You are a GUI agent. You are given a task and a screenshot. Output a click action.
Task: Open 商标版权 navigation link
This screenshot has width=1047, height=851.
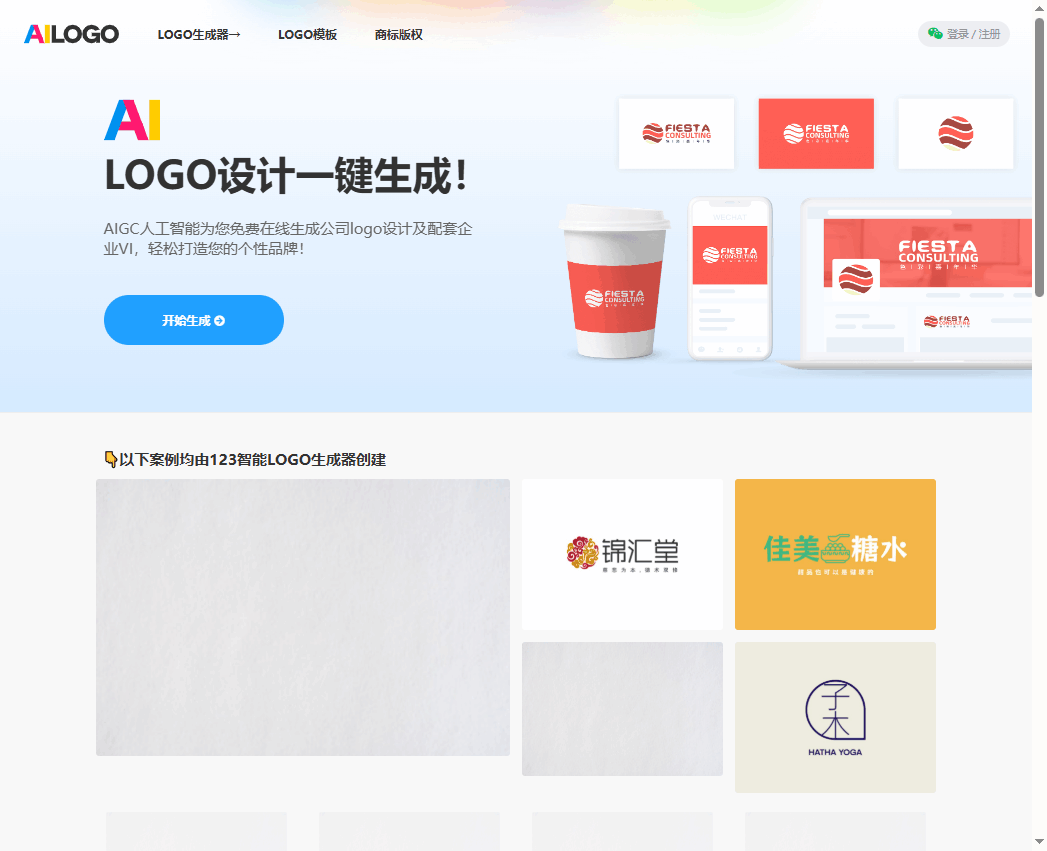(x=398, y=35)
